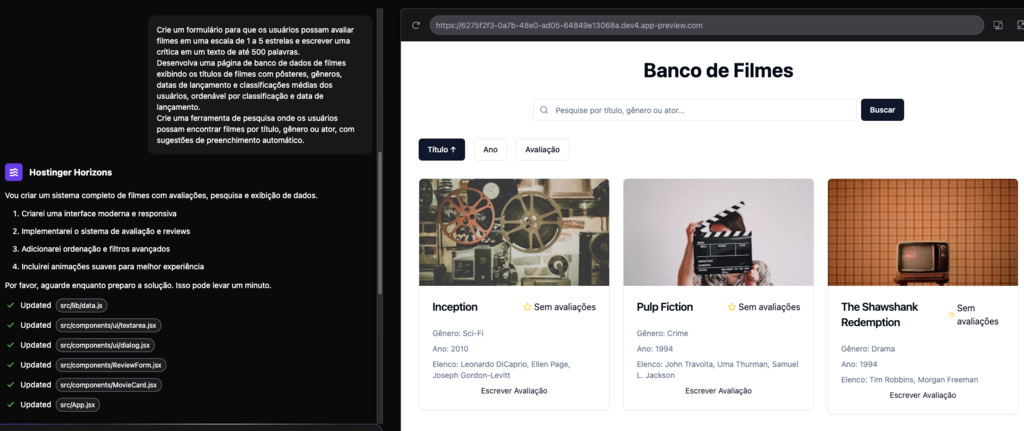Click the star icon on Shawshank Redemption card
Image resolution: width=1024 pixels, height=431 pixels.
(x=952, y=315)
